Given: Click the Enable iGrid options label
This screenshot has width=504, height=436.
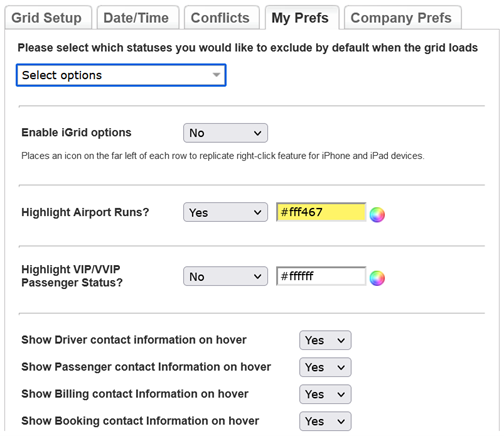Looking at the screenshot, I should point(76,133).
